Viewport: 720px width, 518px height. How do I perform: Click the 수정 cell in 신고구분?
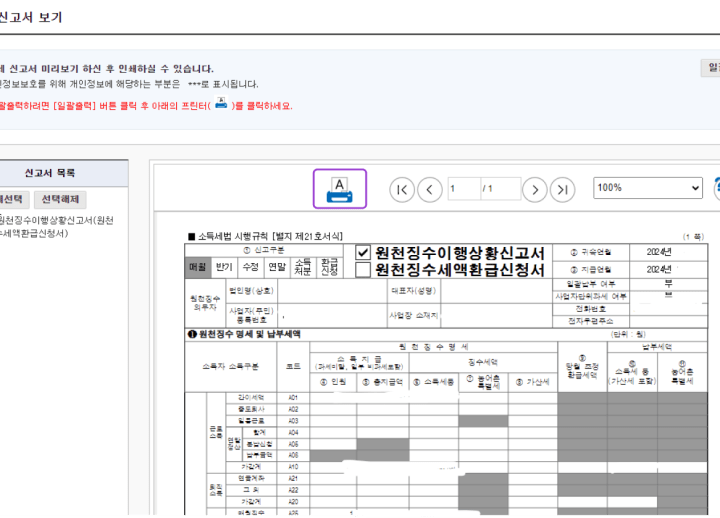(x=251, y=267)
